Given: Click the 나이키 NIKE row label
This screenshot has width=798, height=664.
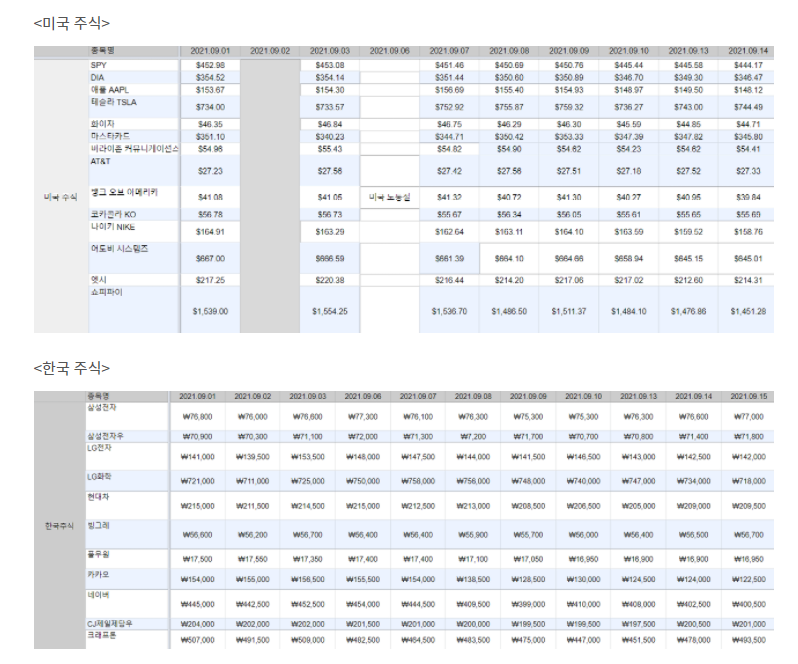Looking at the screenshot, I should coord(112,226).
